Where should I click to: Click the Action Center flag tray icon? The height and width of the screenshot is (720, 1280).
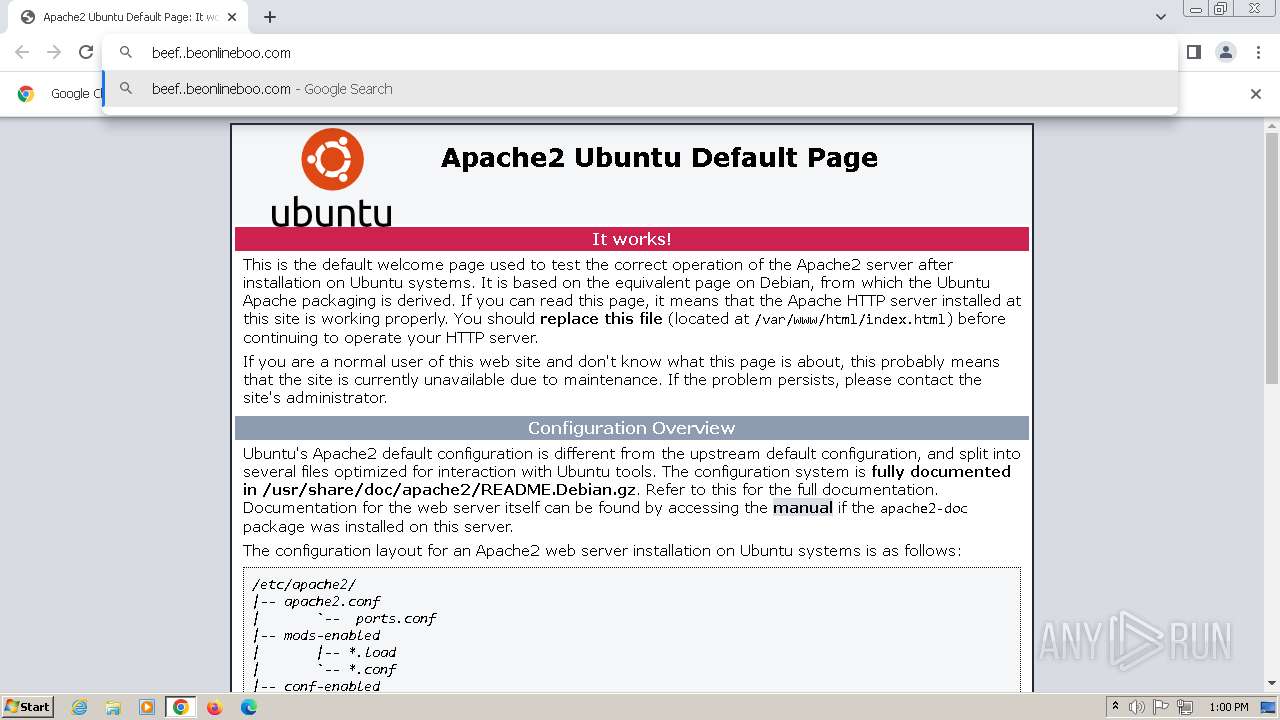click(1160, 707)
